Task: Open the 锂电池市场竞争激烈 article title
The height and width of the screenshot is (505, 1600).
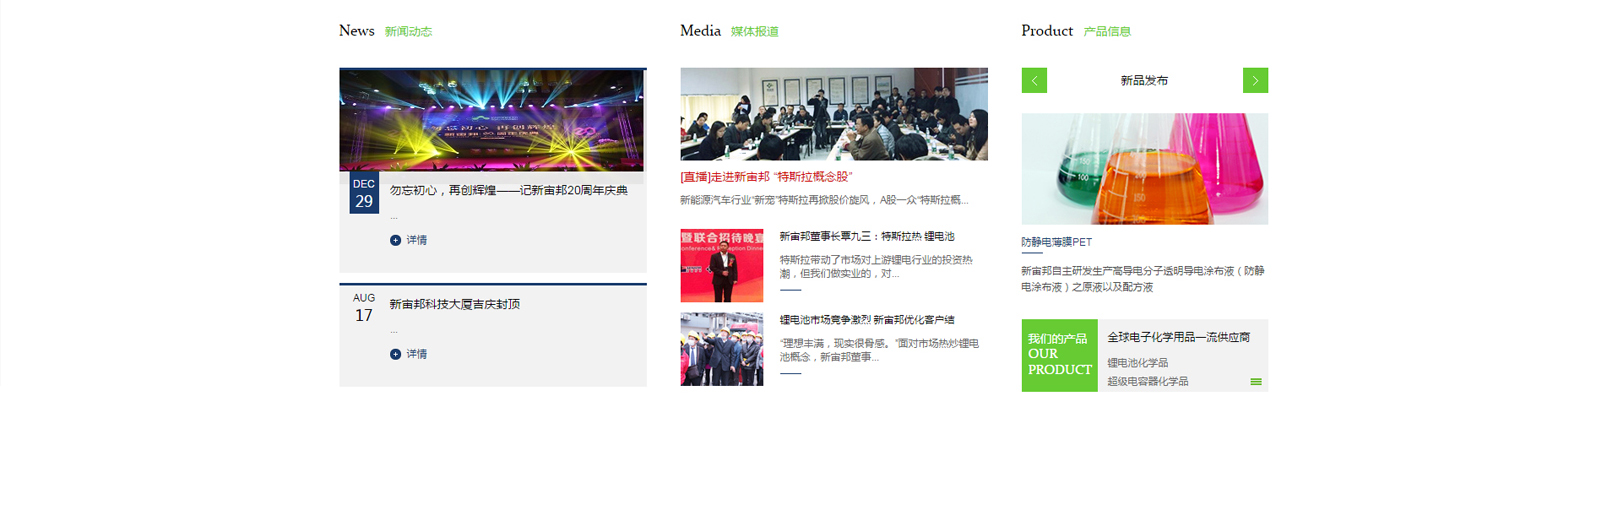Action: pyautogui.click(x=866, y=320)
